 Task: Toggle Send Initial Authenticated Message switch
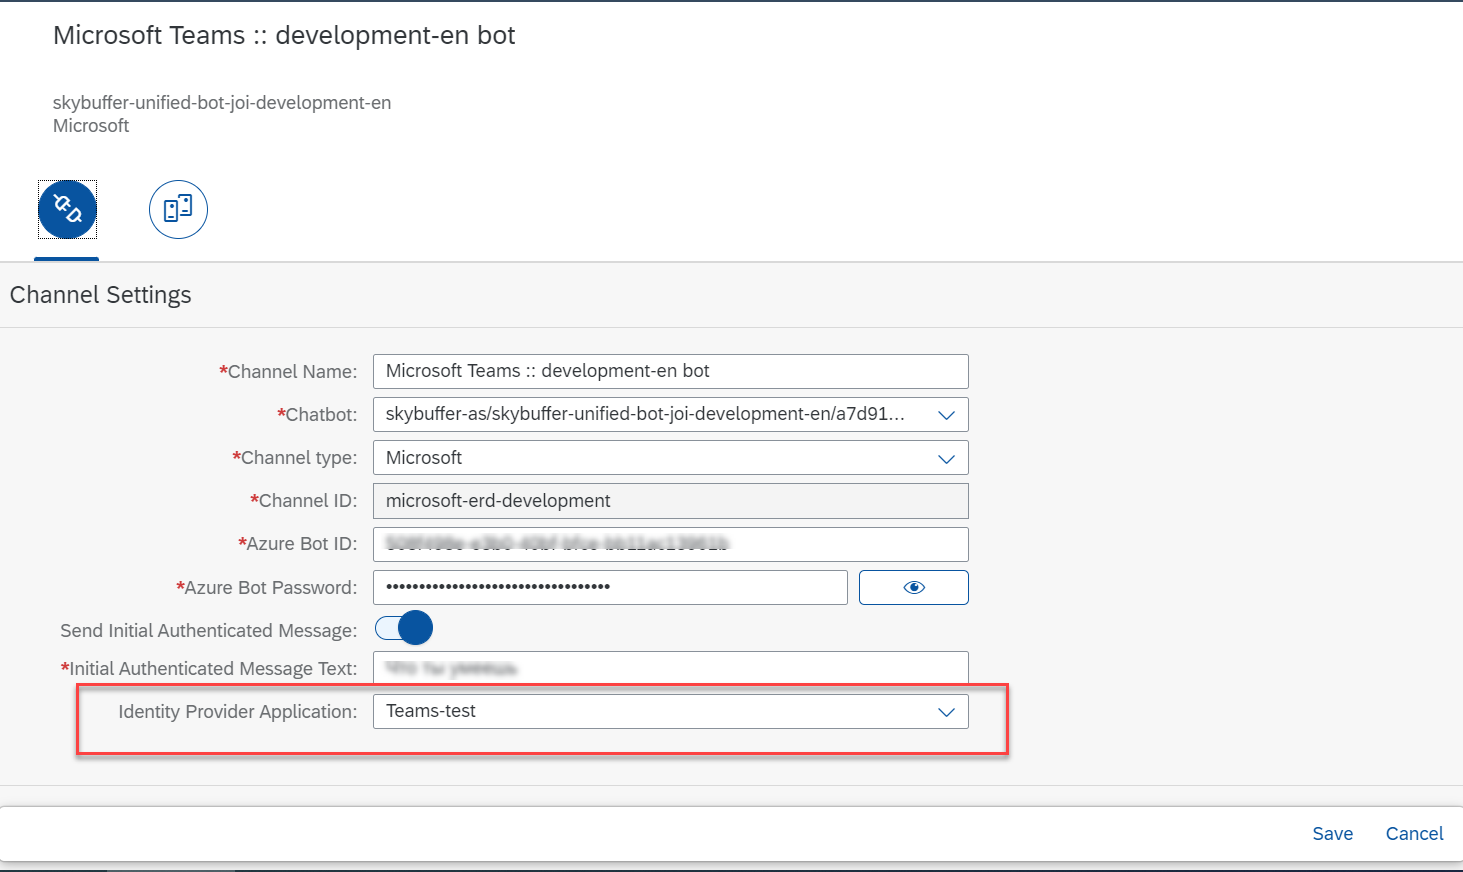[x=404, y=628]
